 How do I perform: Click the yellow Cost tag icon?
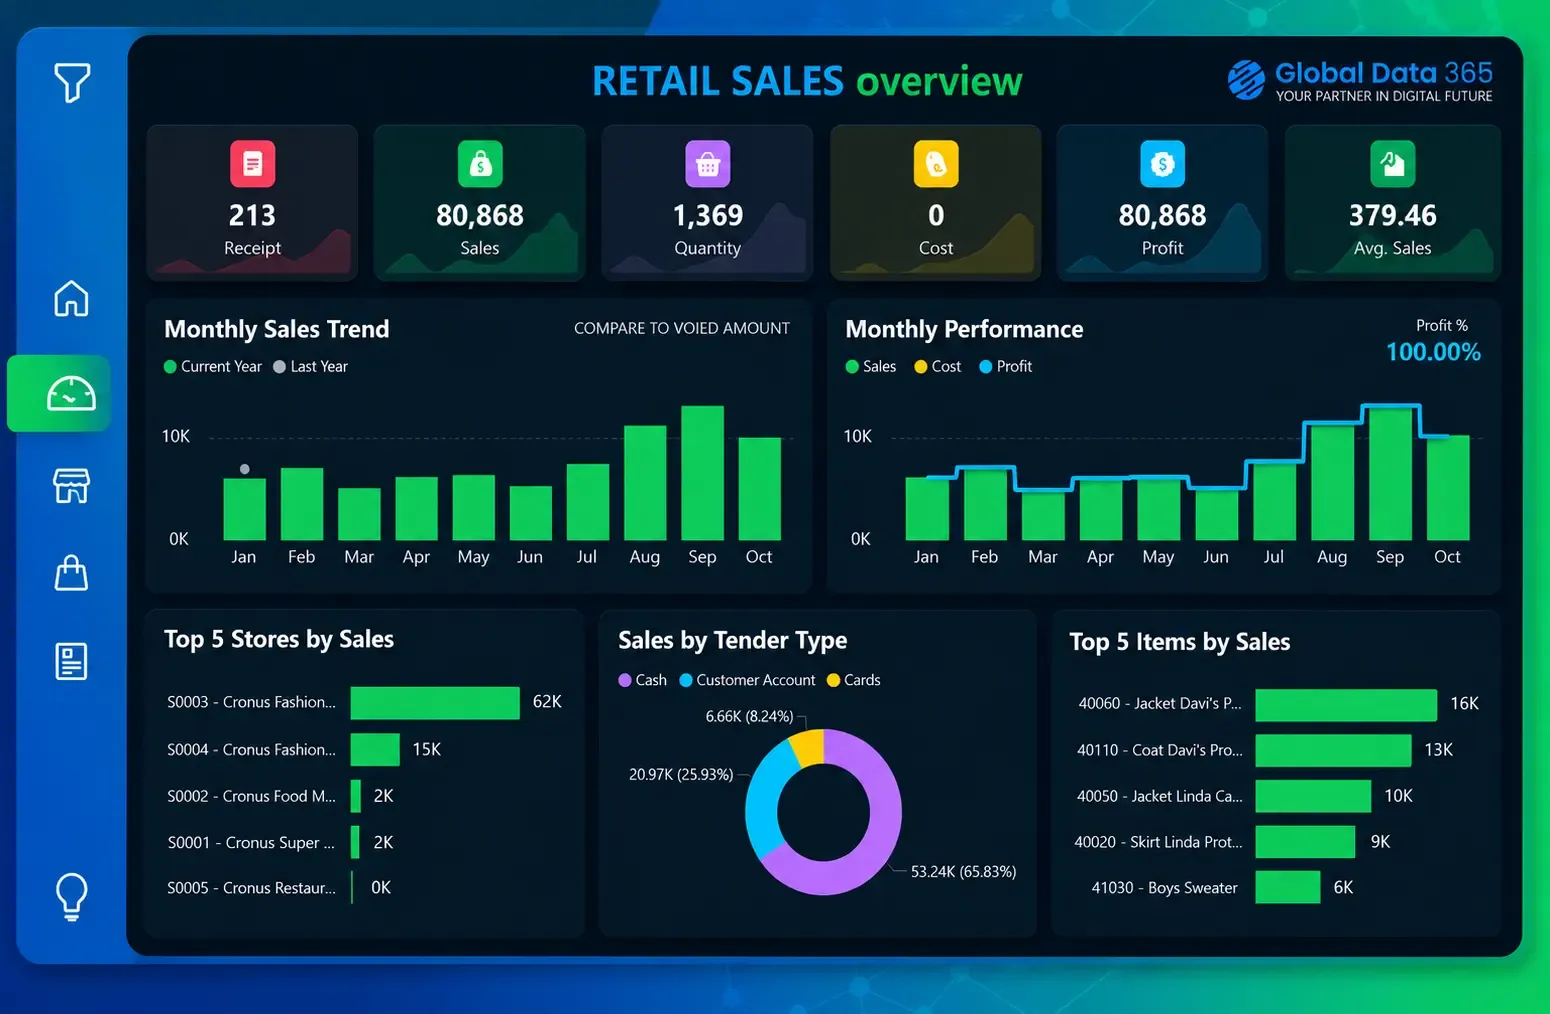[x=936, y=164]
